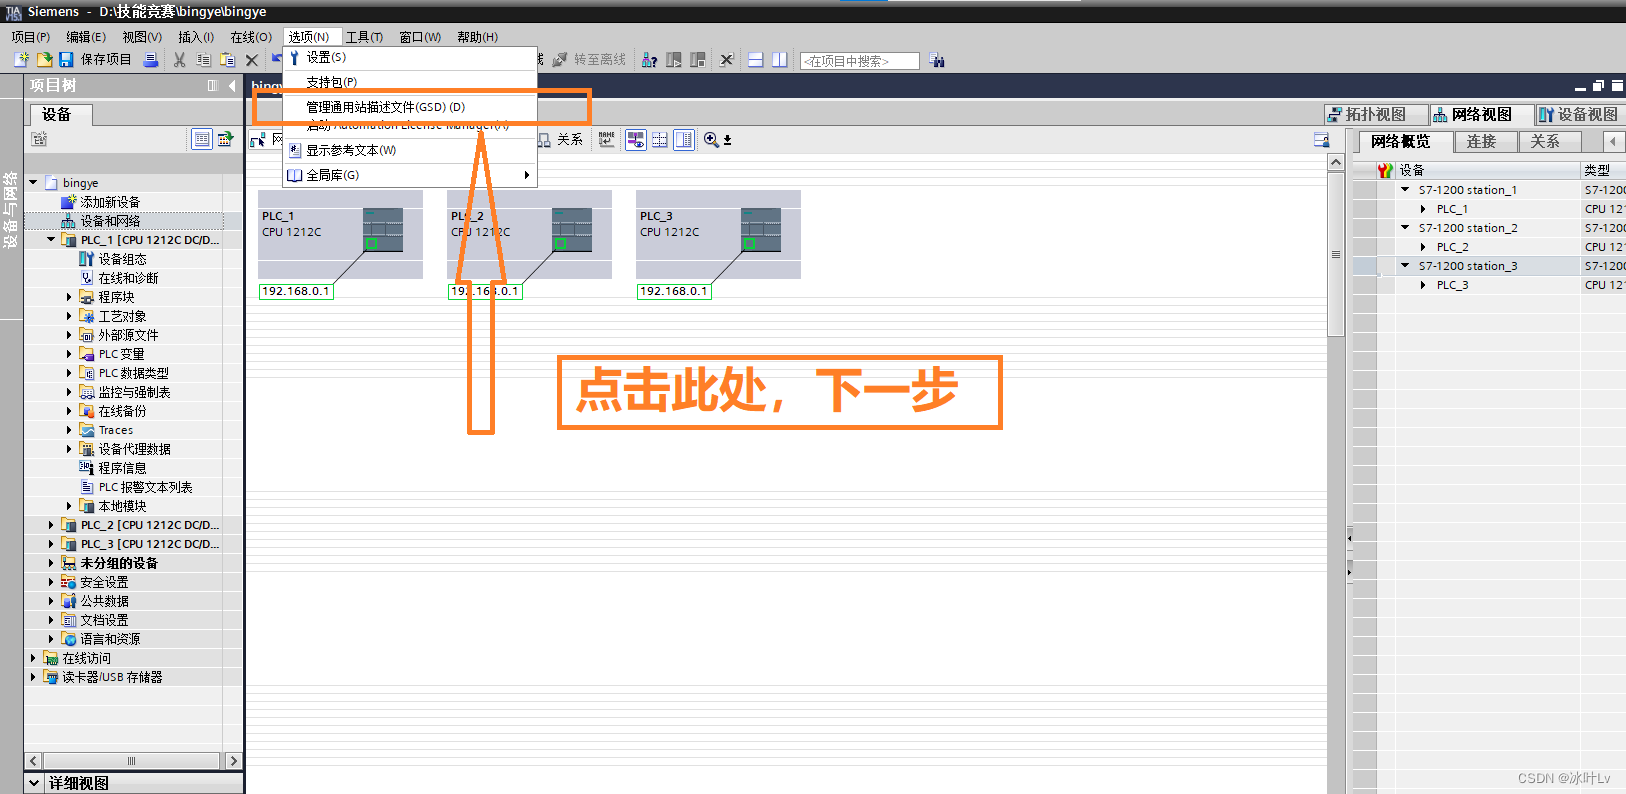
Task: Open the 在线(O) menu
Action: tap(251, 37)
